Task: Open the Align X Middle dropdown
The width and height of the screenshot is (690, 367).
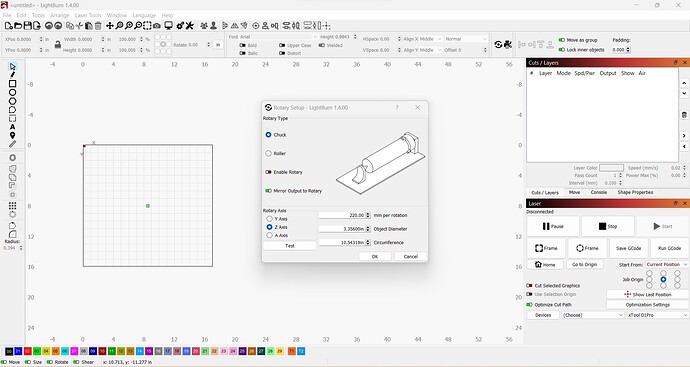Action: [x=422, y=39]
